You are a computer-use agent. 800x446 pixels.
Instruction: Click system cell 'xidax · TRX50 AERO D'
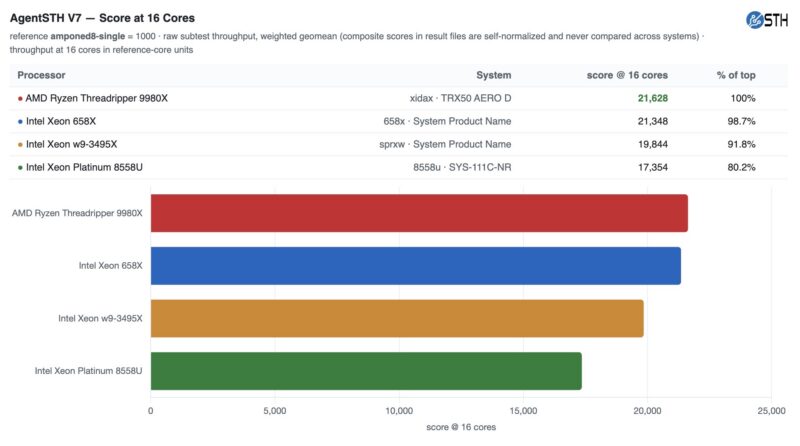pos(460,98)
